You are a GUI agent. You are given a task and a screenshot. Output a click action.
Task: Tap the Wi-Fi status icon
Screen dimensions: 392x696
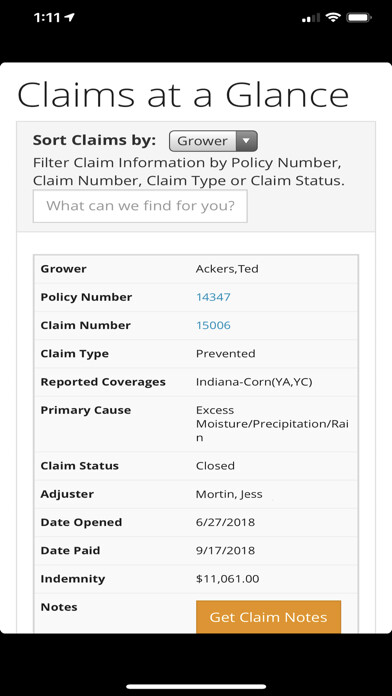[x=333, y=17]
